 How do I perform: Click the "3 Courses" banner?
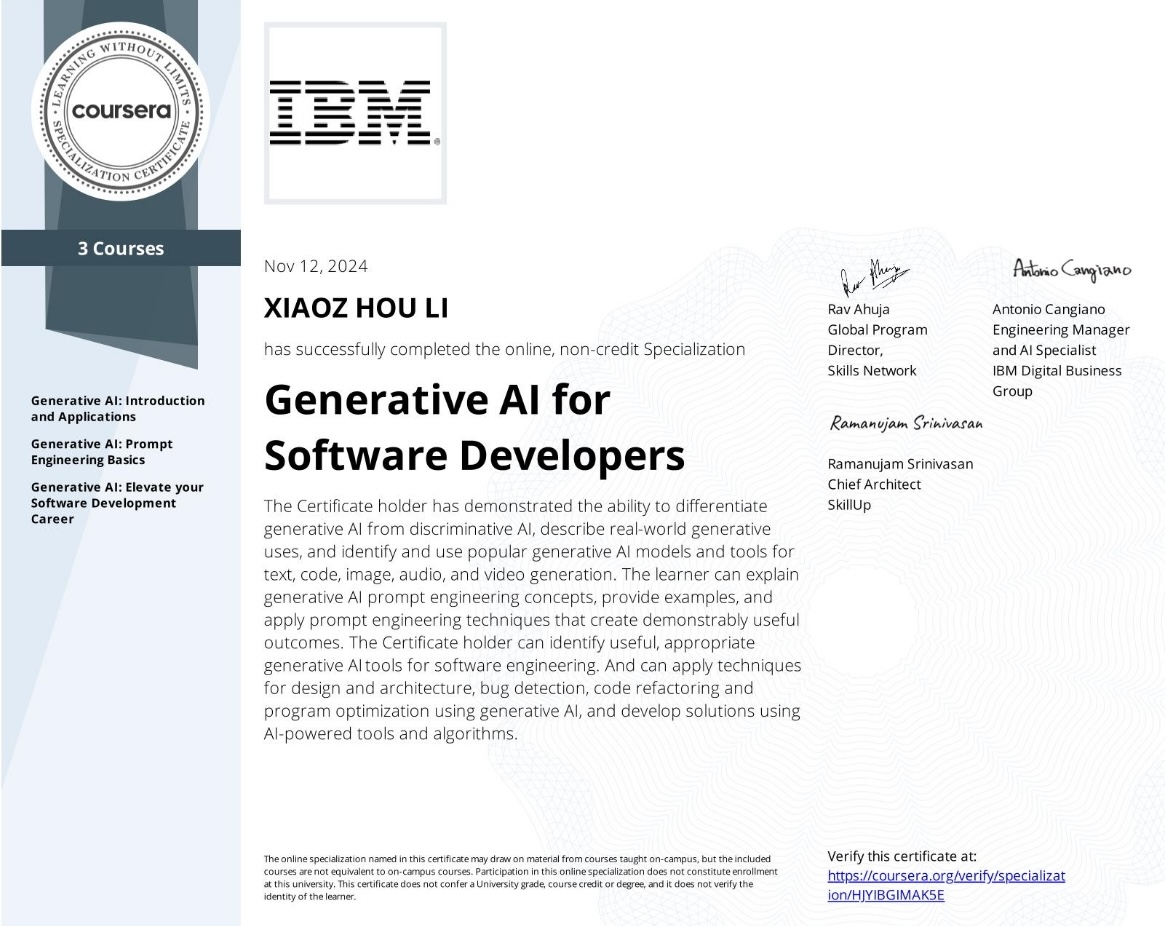pos(121,249)
